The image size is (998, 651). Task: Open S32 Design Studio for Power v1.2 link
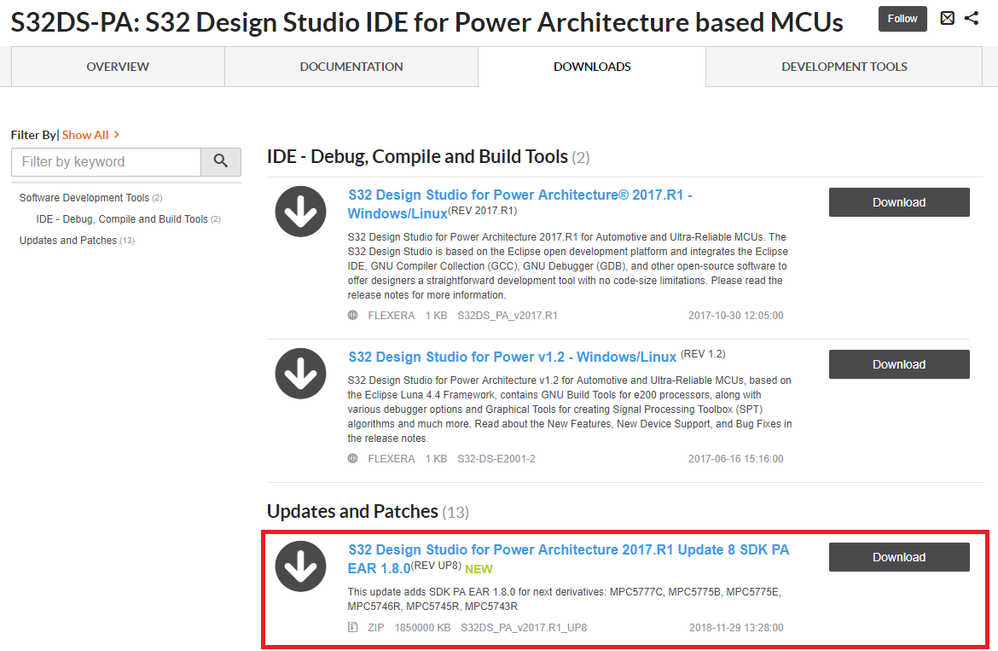tap(512, 357)
